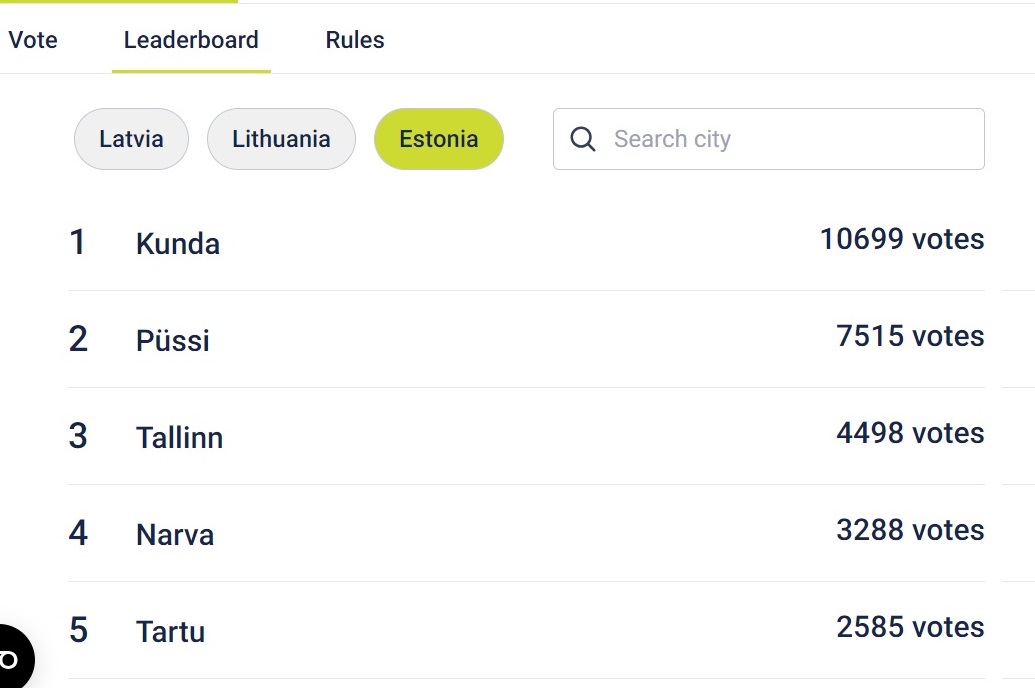
Task: Click the 3288 votes count for Narva
Action: pyautogui.click(x=910, y=530)
